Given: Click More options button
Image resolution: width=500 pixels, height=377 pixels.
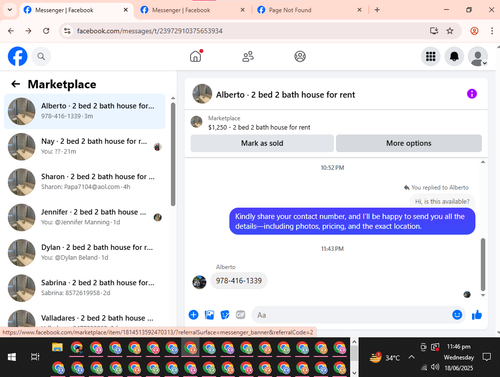Looking at the screenshot, I should coord(409,143).
